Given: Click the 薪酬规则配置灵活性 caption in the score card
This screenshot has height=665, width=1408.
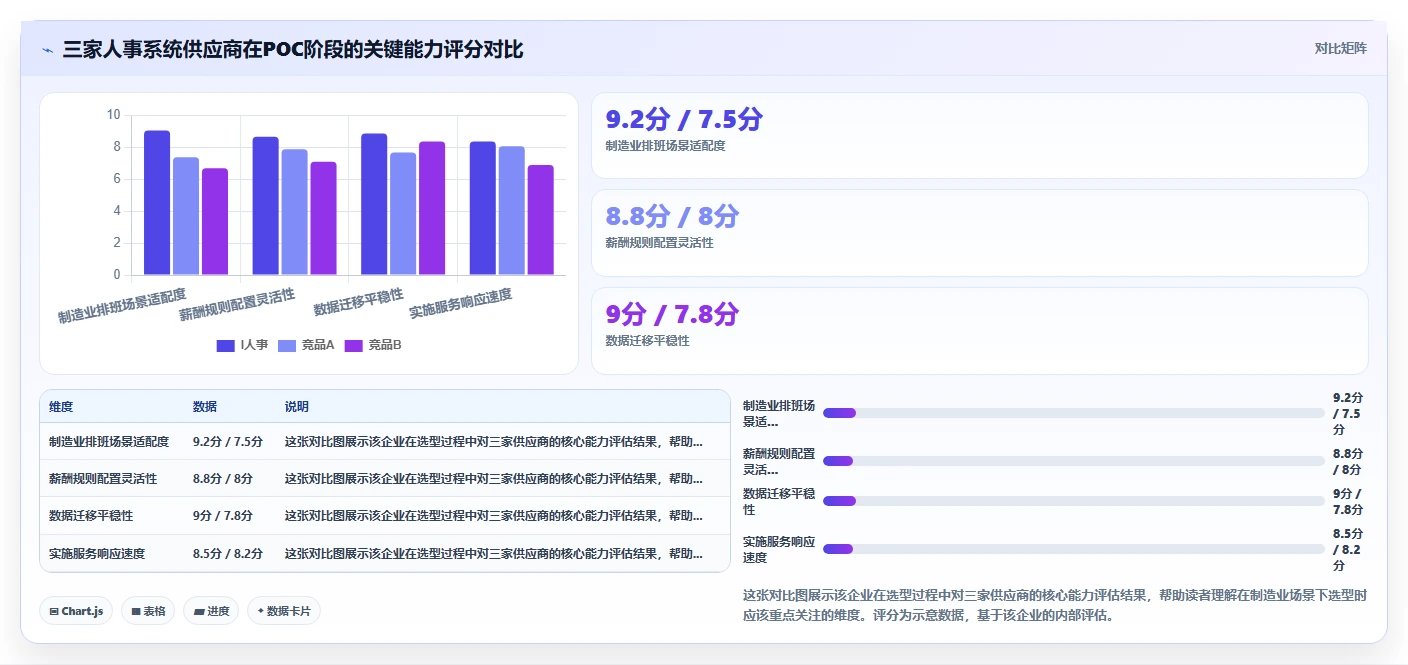Looking at the screenshot, I should 659,243.
